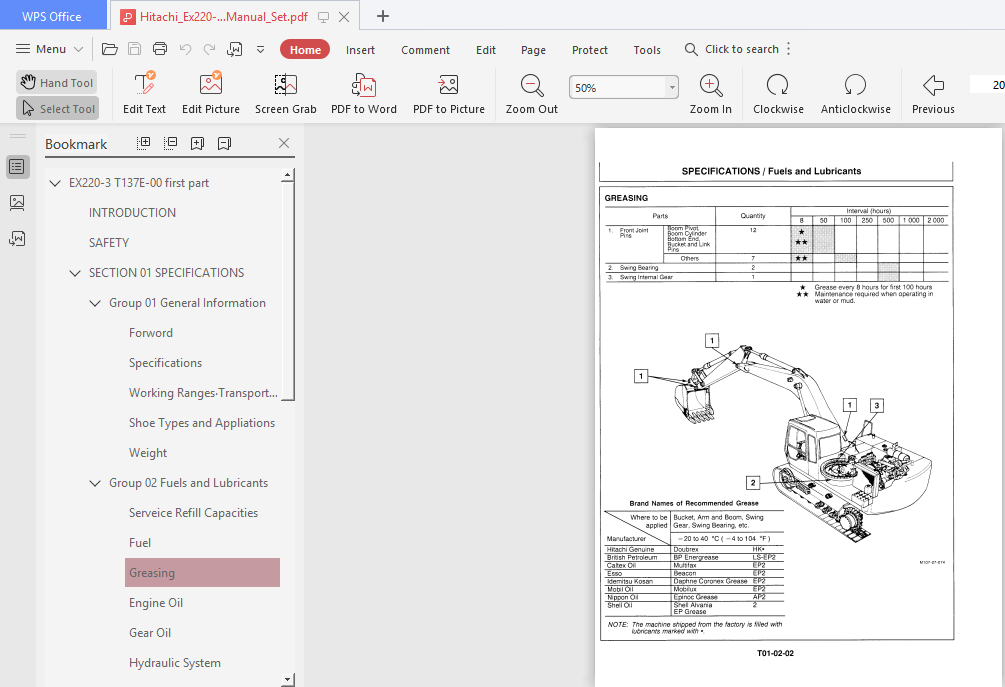Click the Click to search box
The height and width of the screenshot is (687, 1005).
coord(732,49)
